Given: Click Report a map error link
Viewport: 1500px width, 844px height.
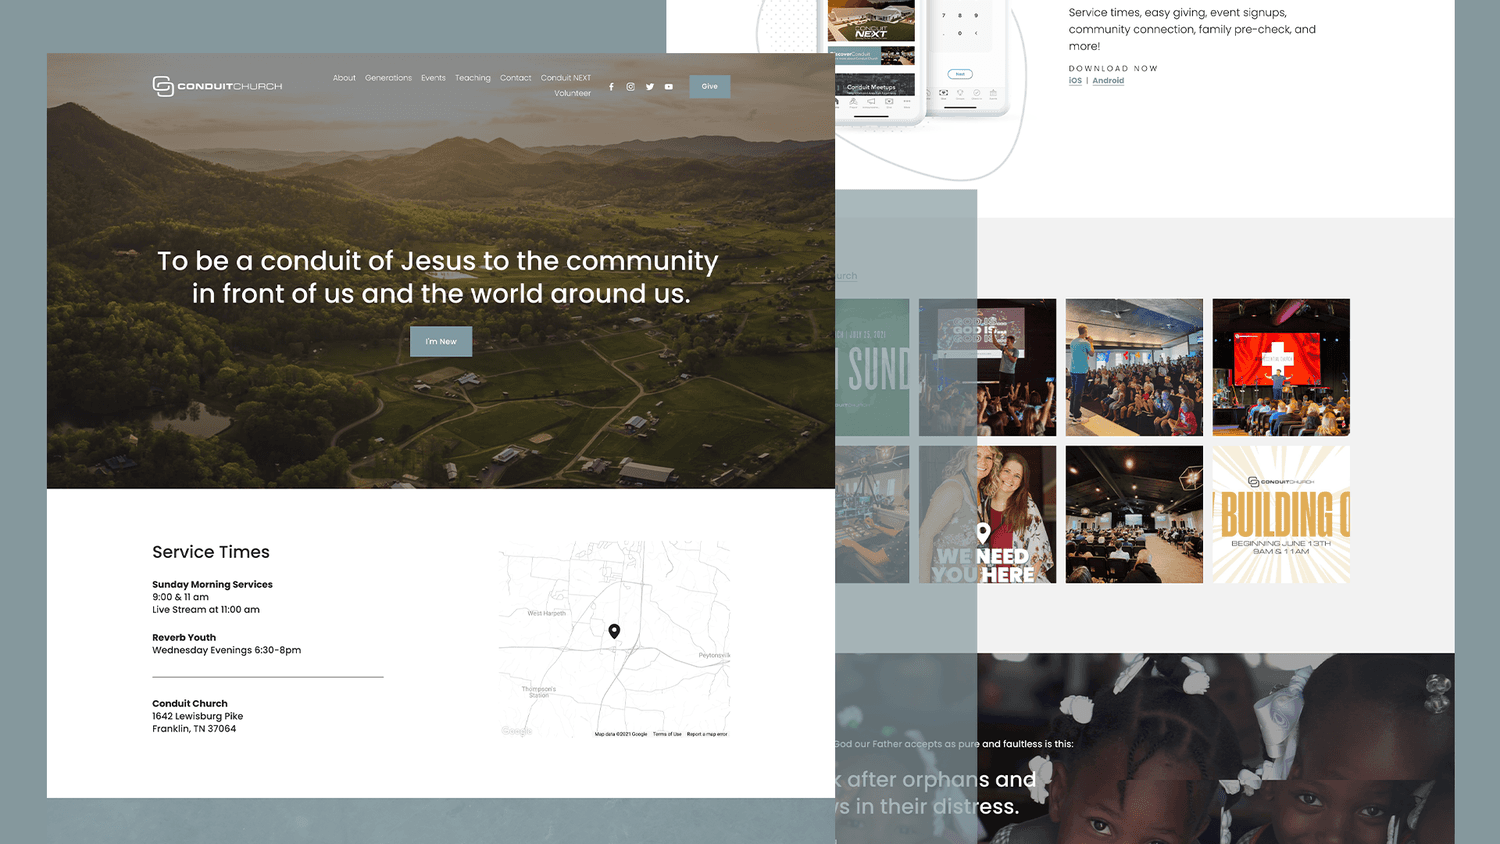Looking at the screenshot, I should click(707, 734).
